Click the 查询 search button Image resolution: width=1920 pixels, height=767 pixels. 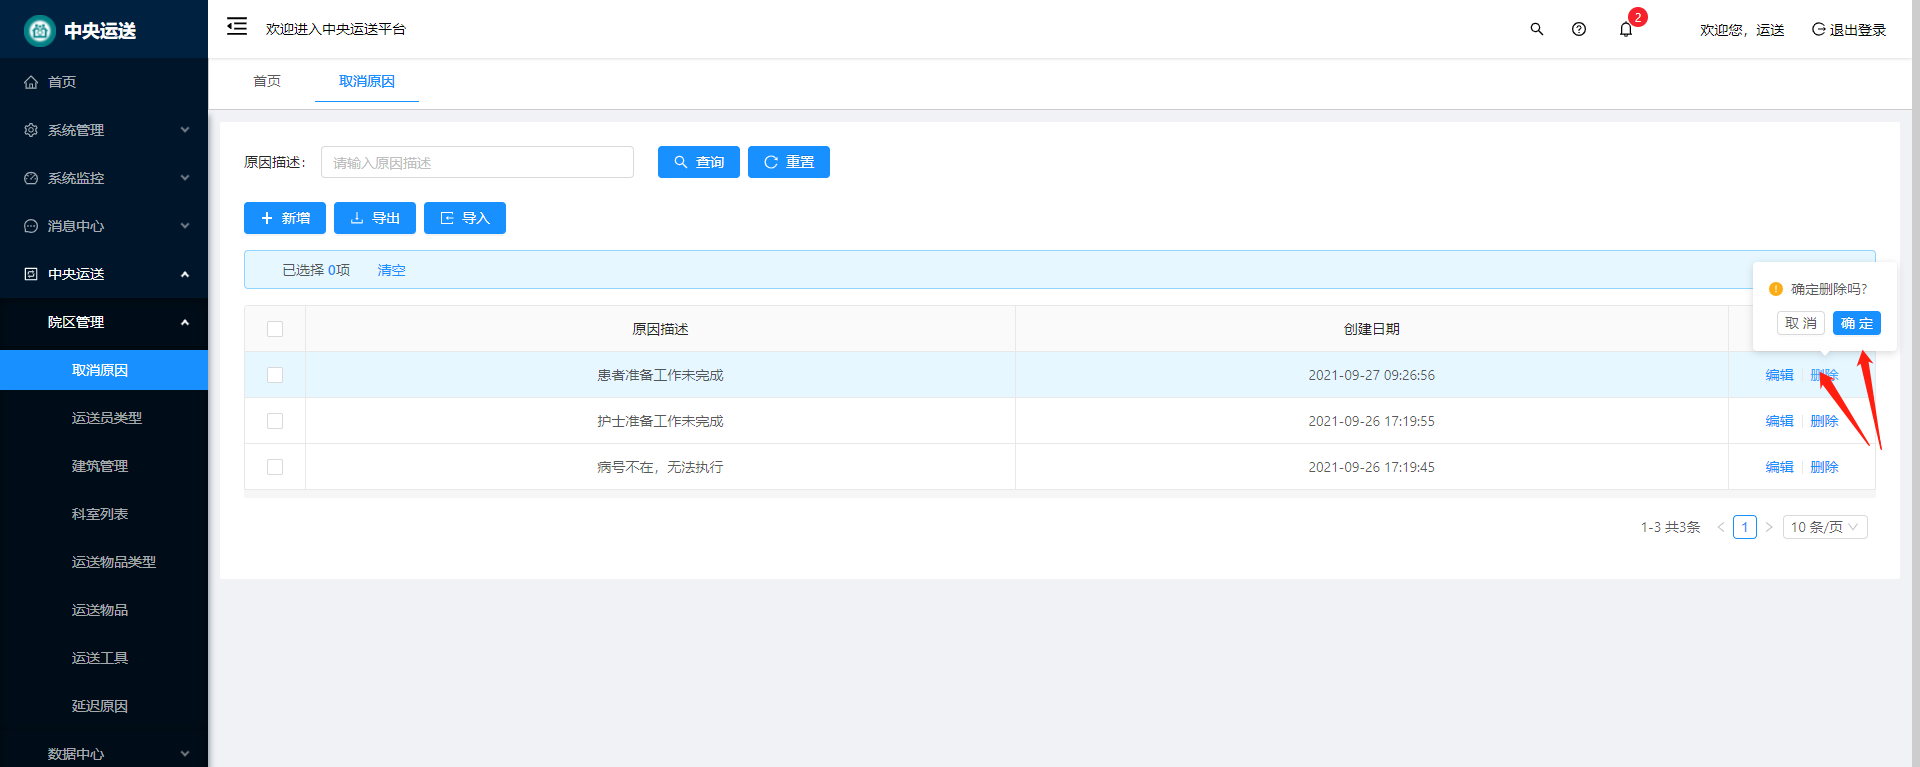pyautogui.click(x=699, y=162)
